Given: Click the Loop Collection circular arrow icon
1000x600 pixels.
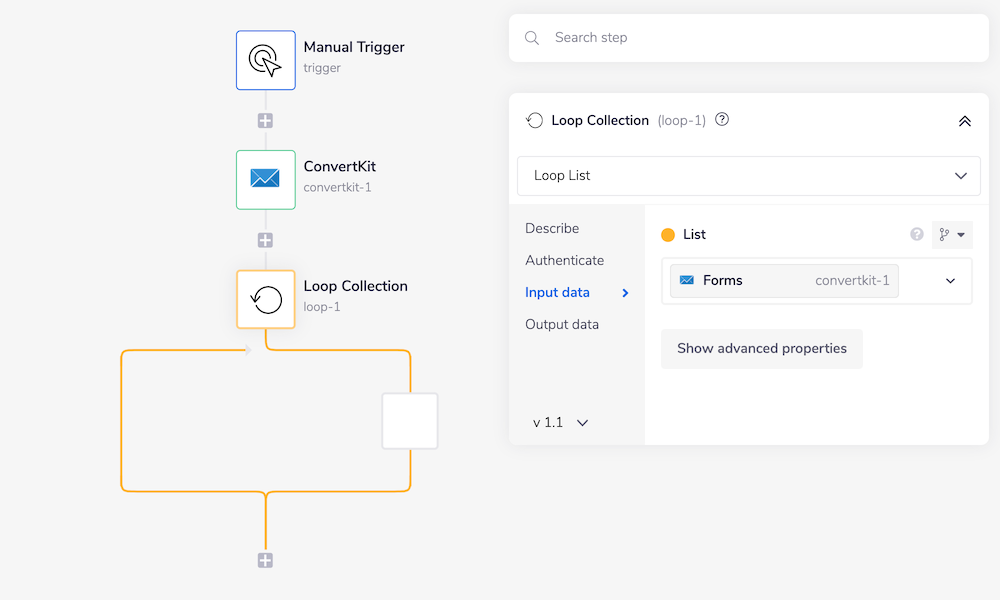Looking at the screenshot, I should tap(265, 299).
